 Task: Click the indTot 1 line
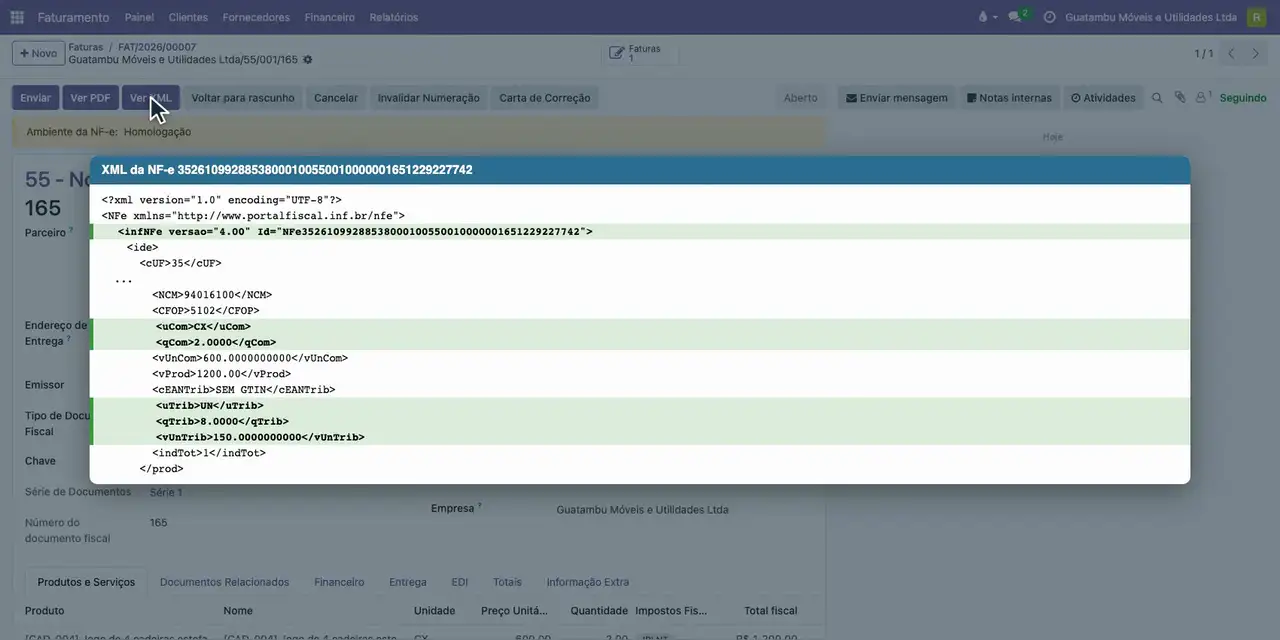209,453
